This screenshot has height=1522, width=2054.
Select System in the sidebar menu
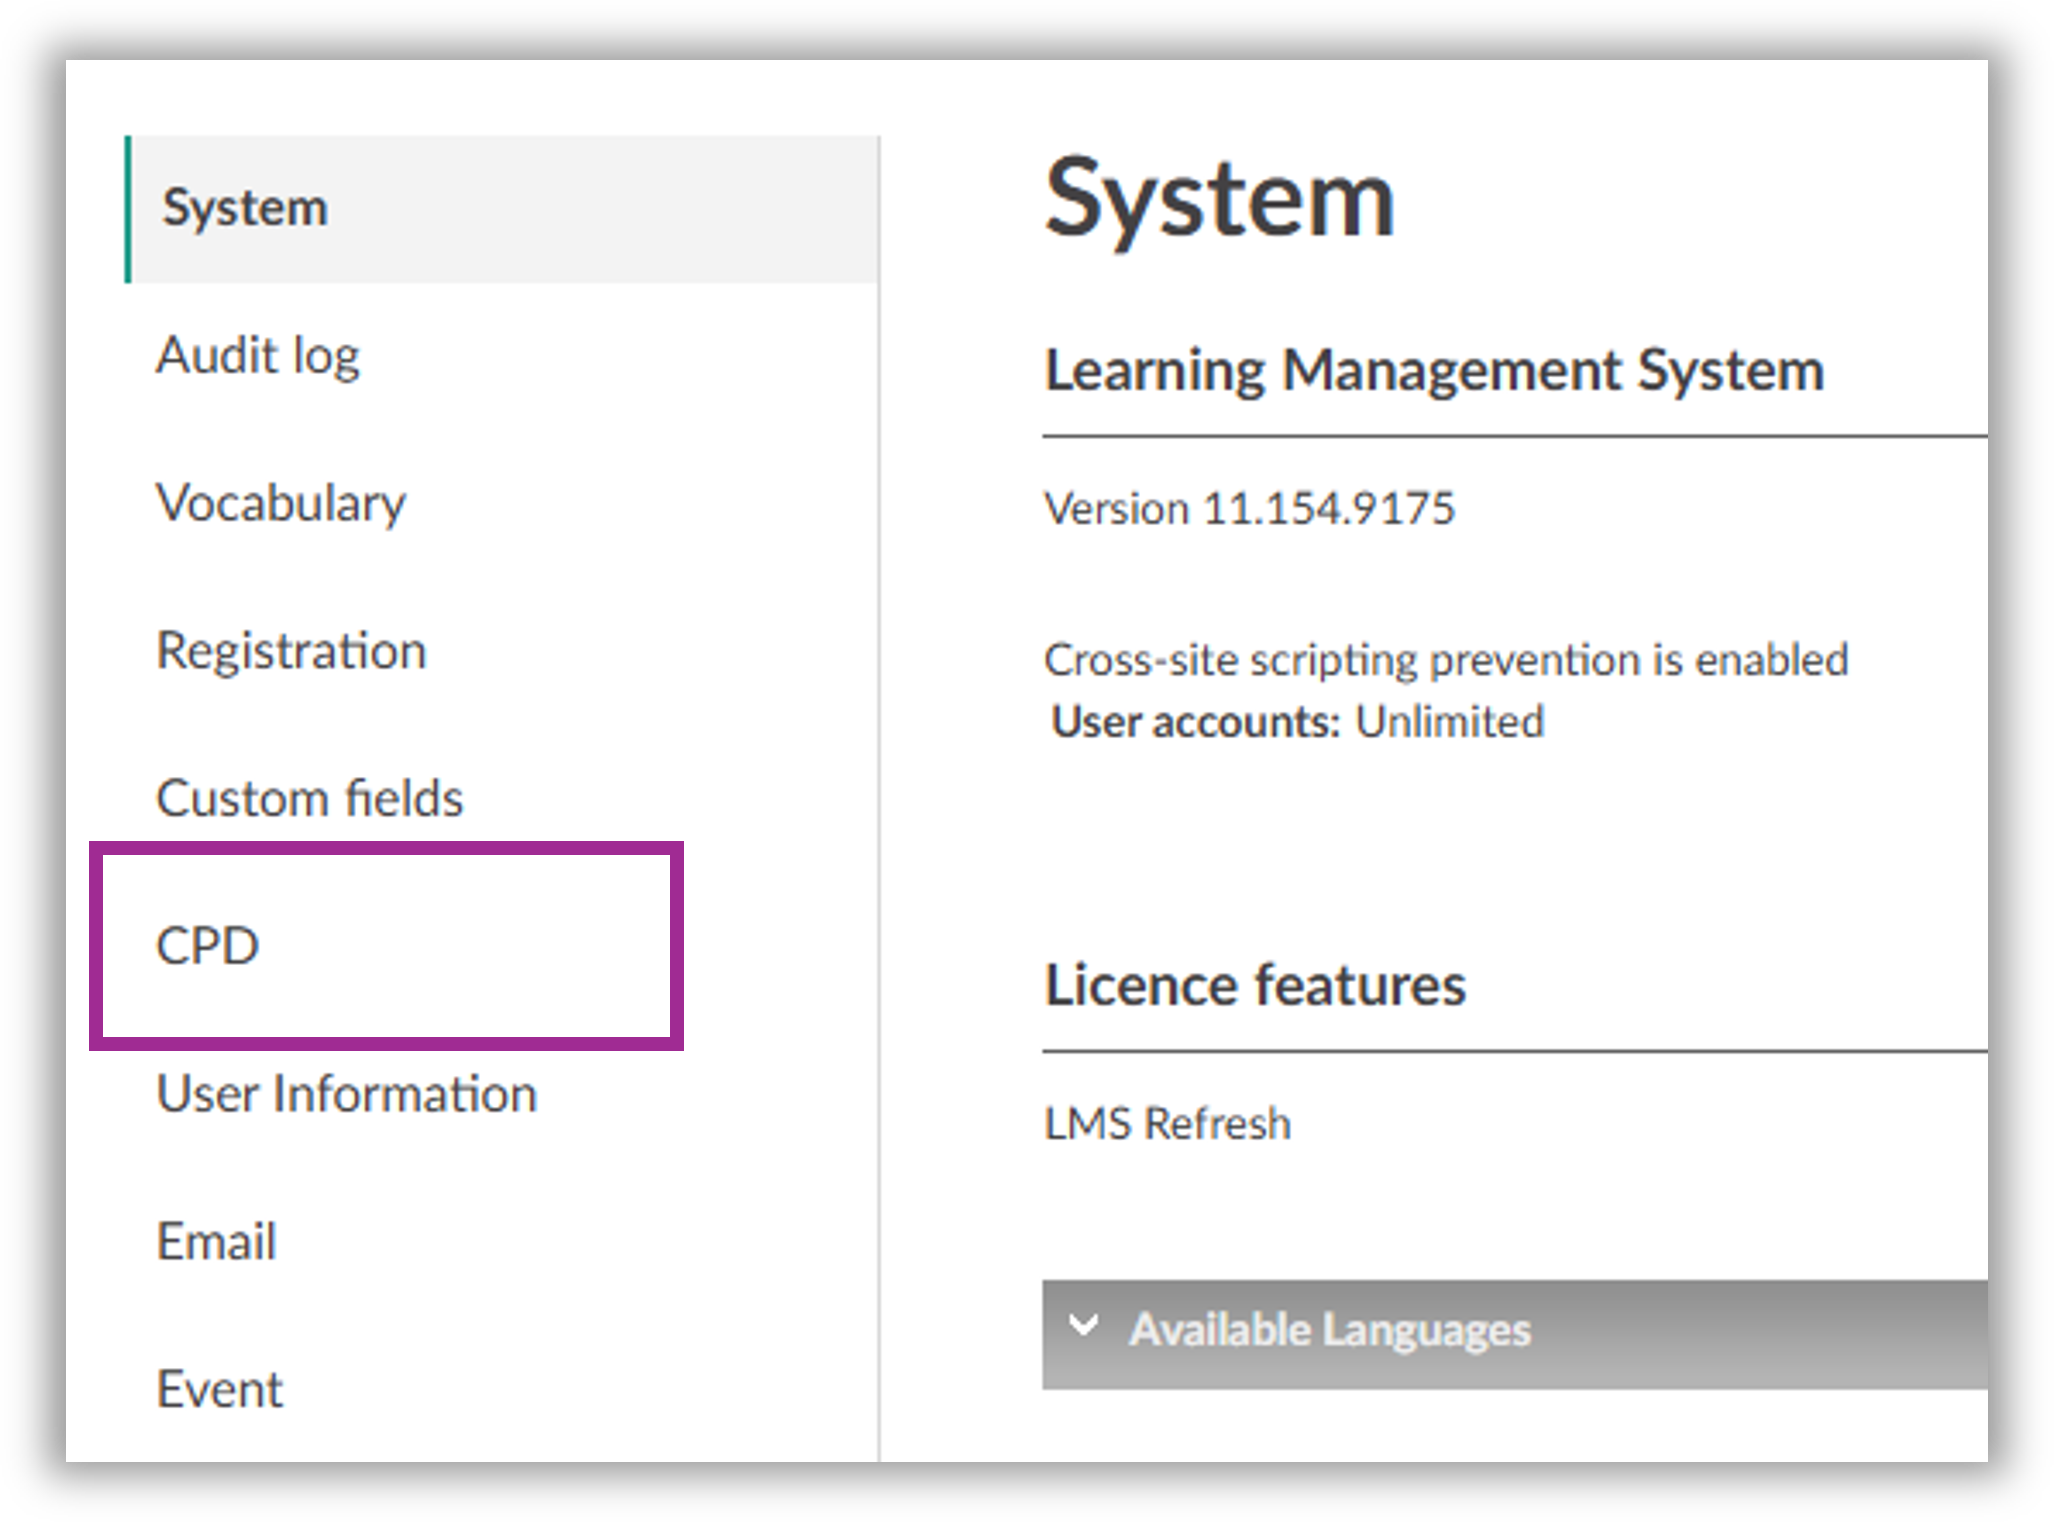(245, 209)
